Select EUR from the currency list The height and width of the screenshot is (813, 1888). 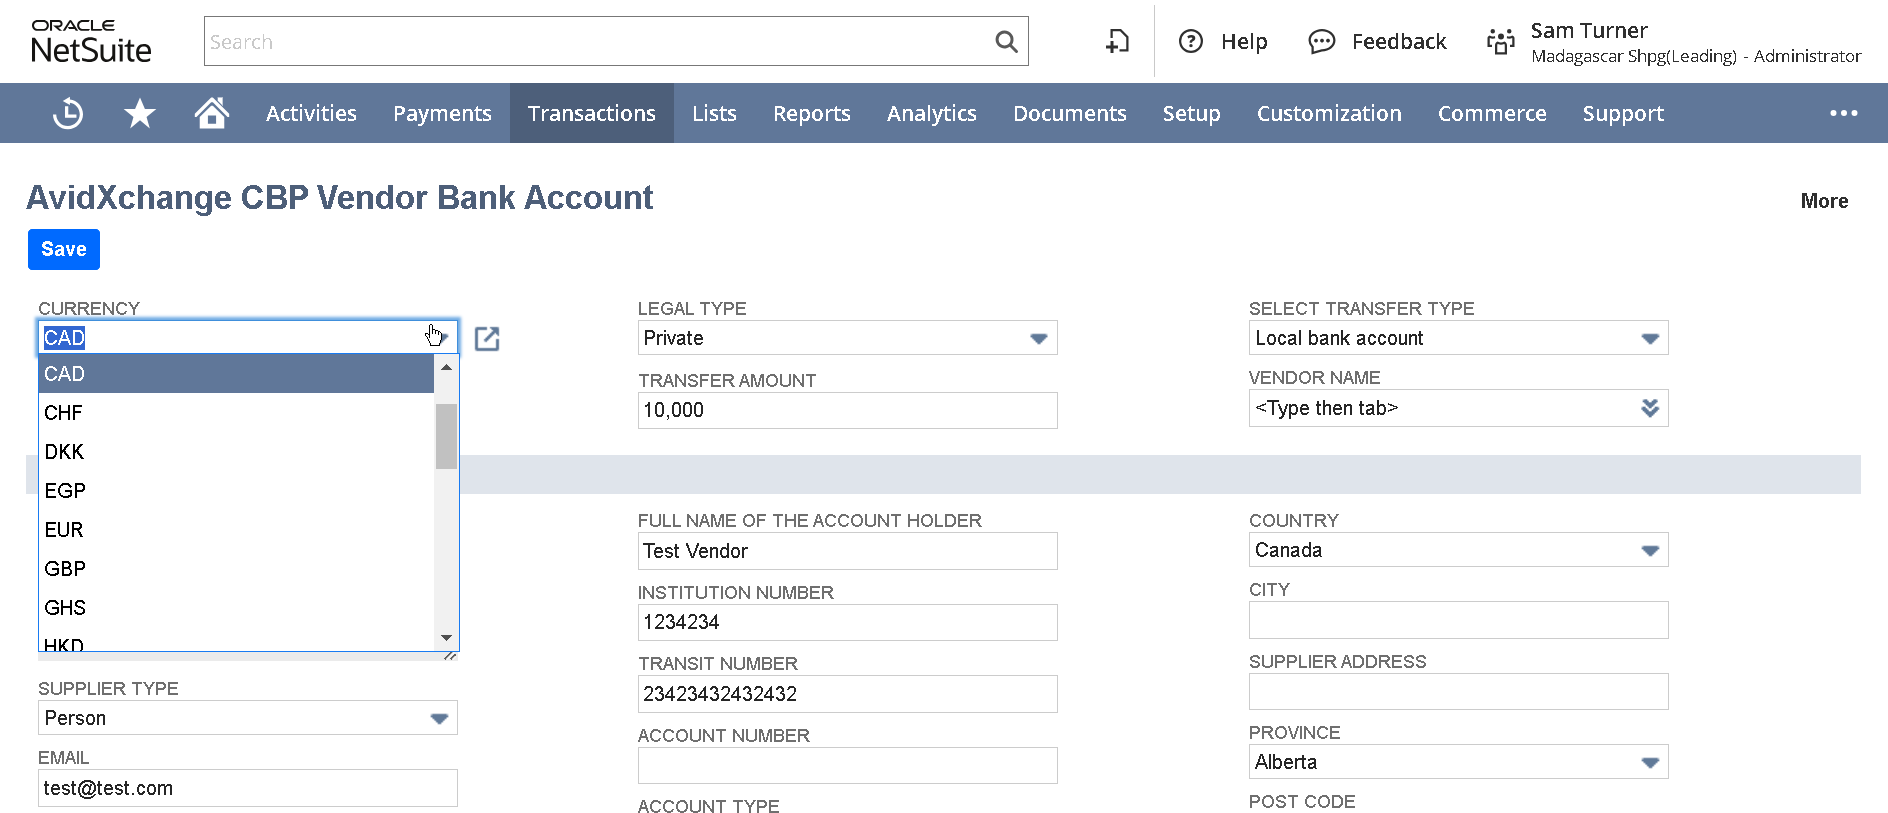[64, 530]
